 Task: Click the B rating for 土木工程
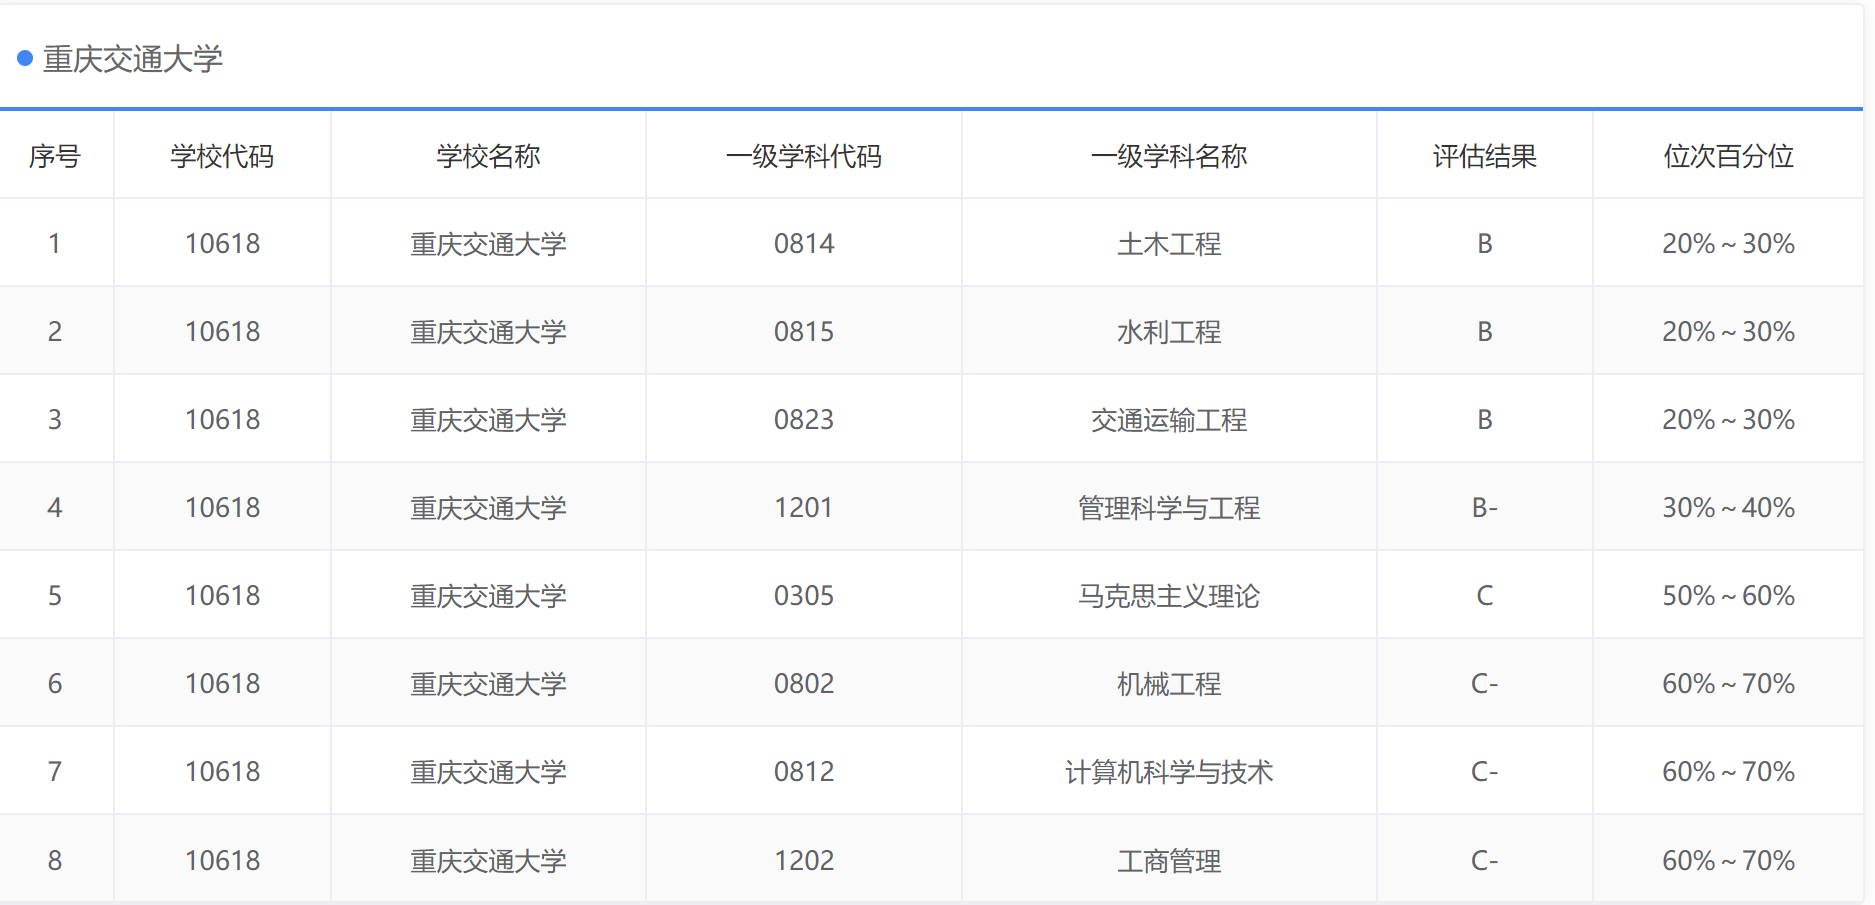[1484, 243]
